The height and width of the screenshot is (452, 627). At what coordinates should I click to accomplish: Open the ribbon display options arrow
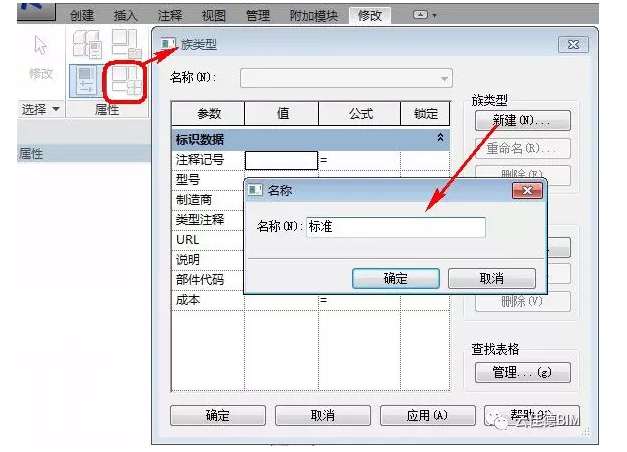(435, 16)
